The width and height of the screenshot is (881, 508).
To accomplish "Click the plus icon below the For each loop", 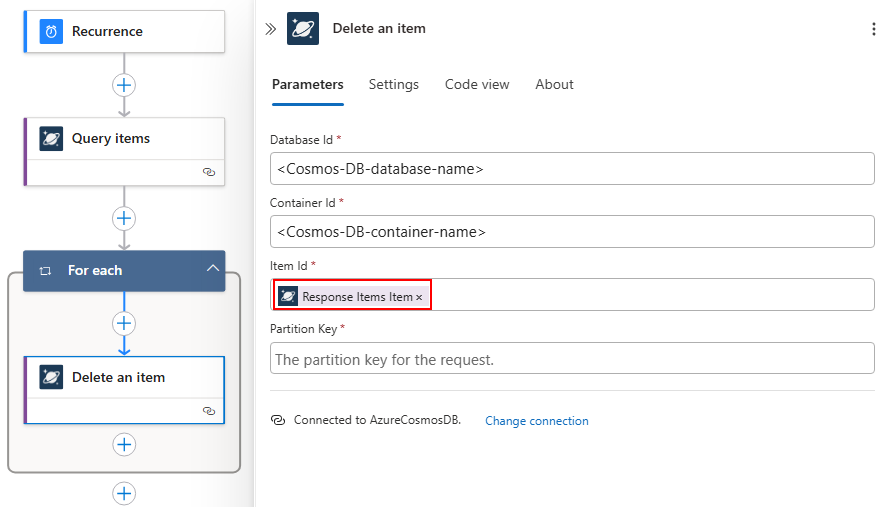I will tap(124, 493).
